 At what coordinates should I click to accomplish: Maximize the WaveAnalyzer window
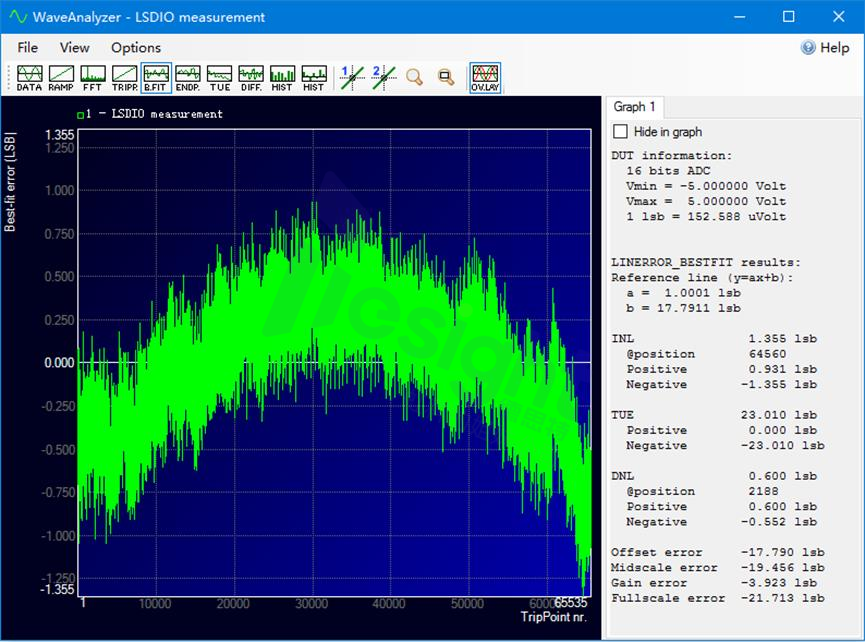tap(789, 17)
